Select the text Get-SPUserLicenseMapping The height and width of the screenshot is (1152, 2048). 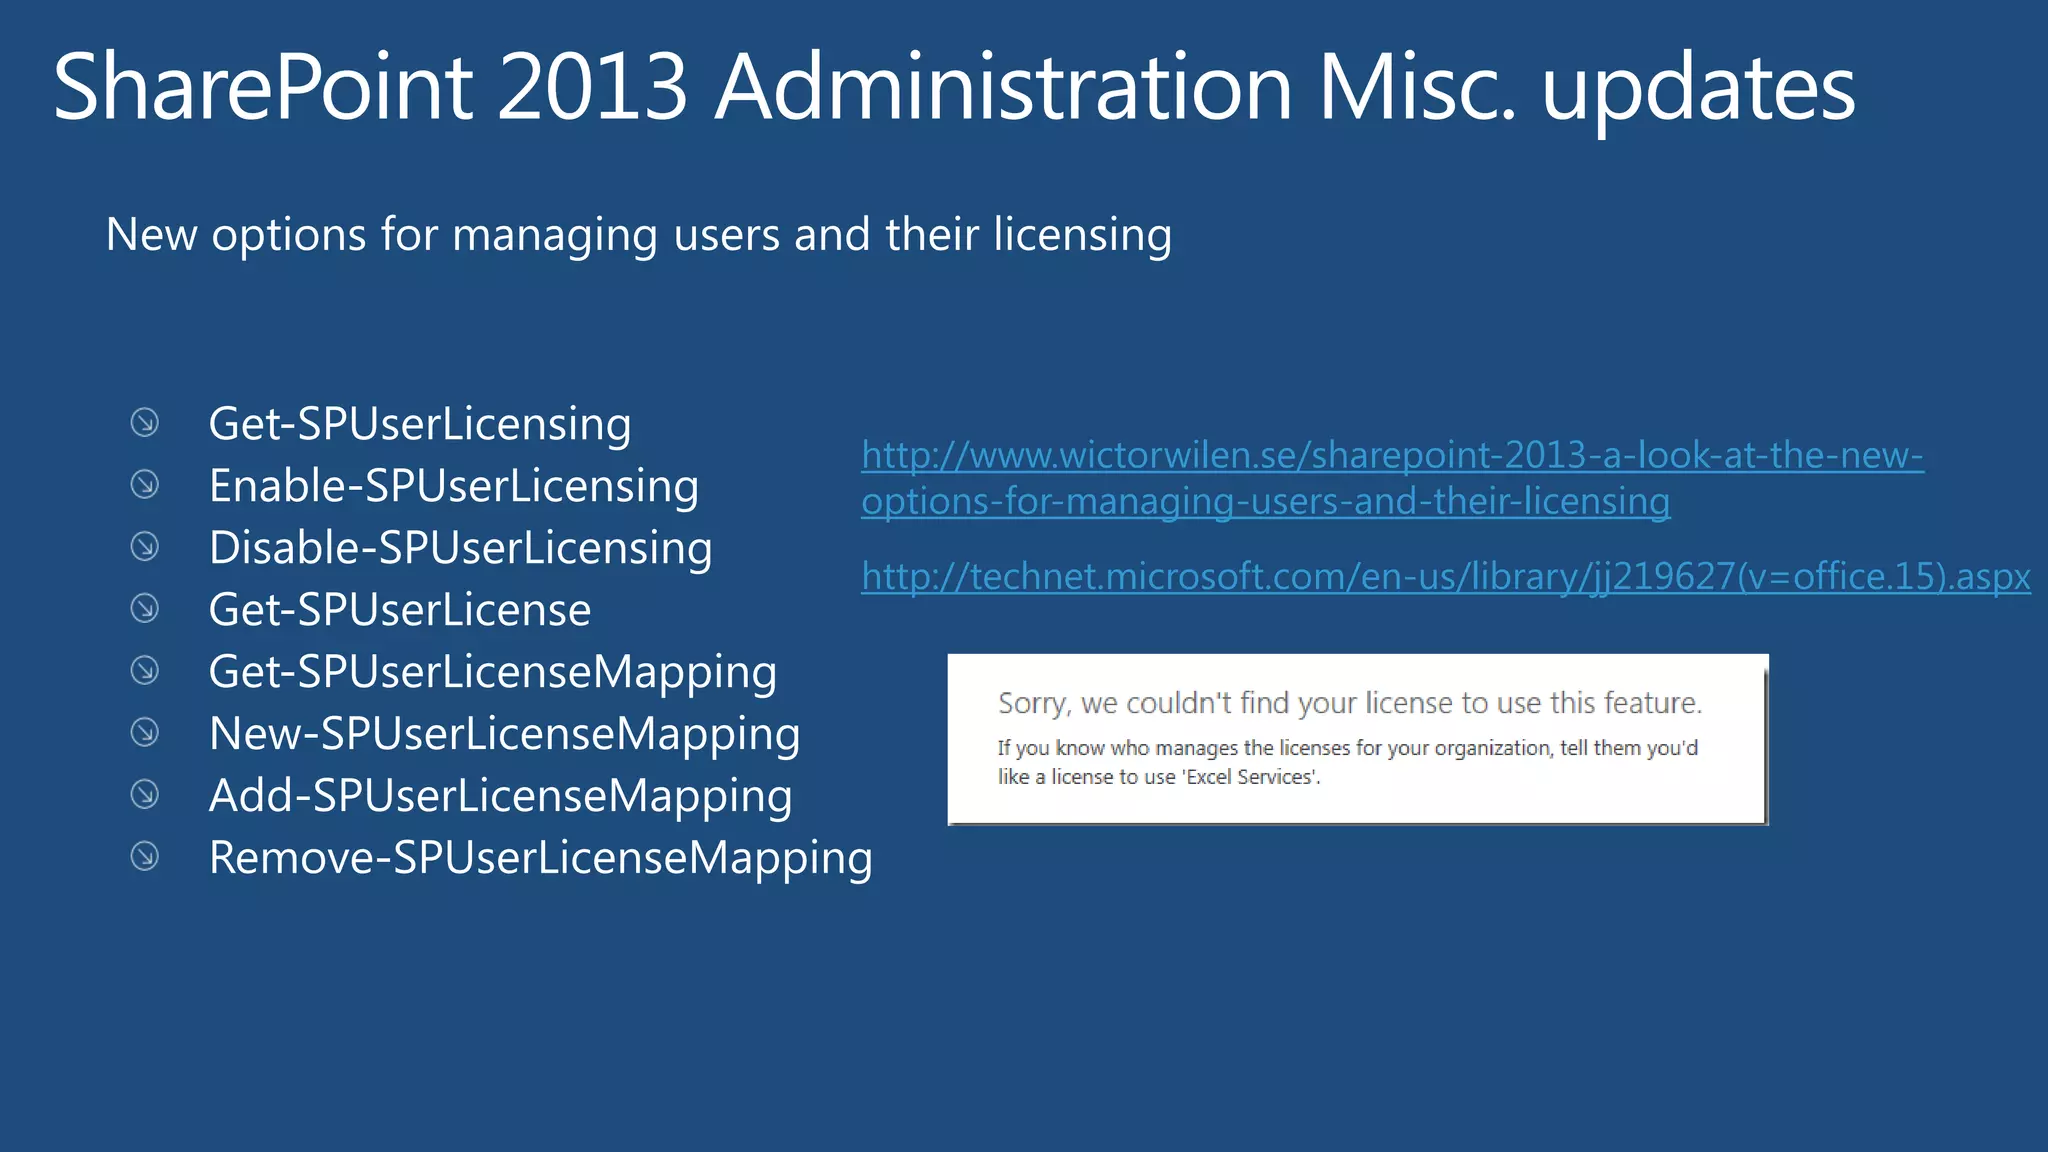493,673
